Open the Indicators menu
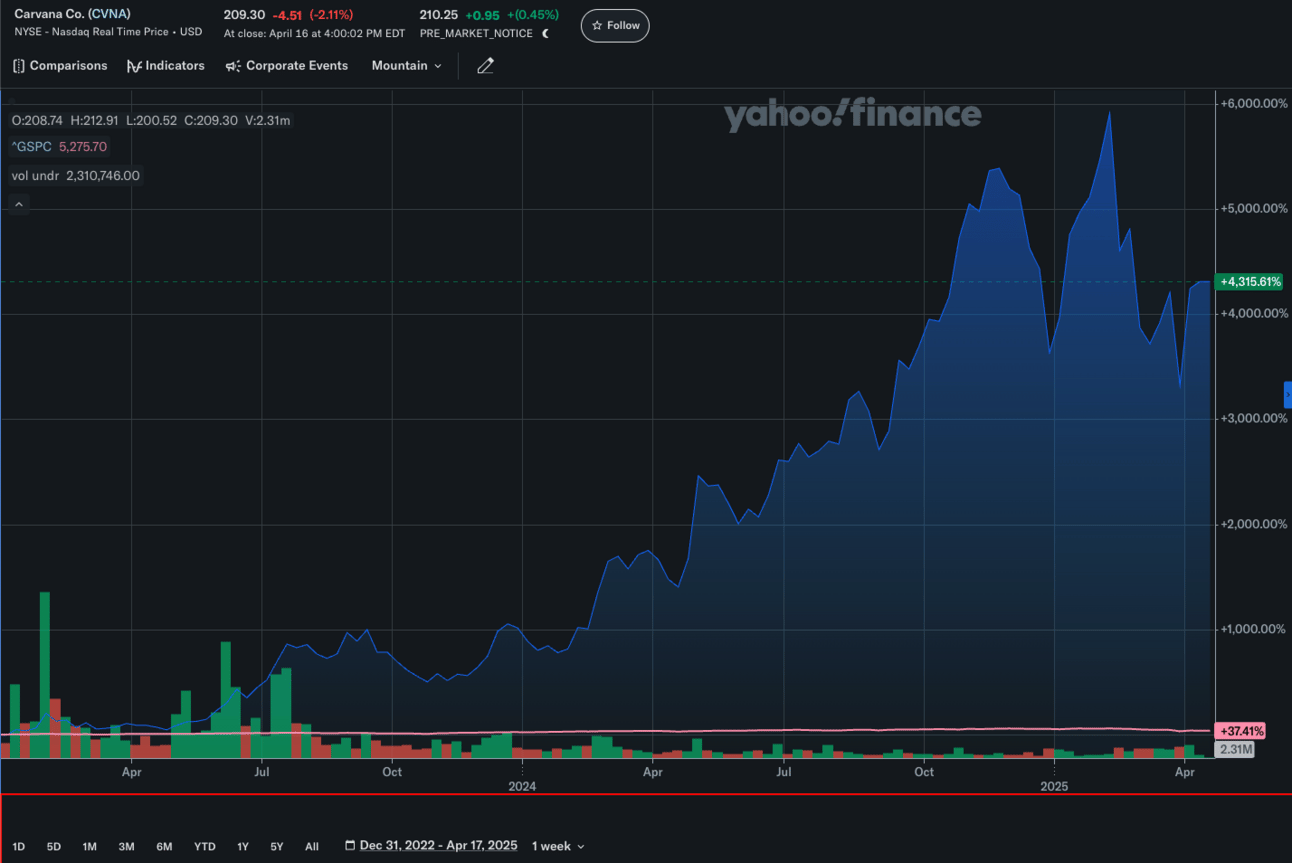The width and height of the screenshot is (1292, 863). tap(166, 66)
